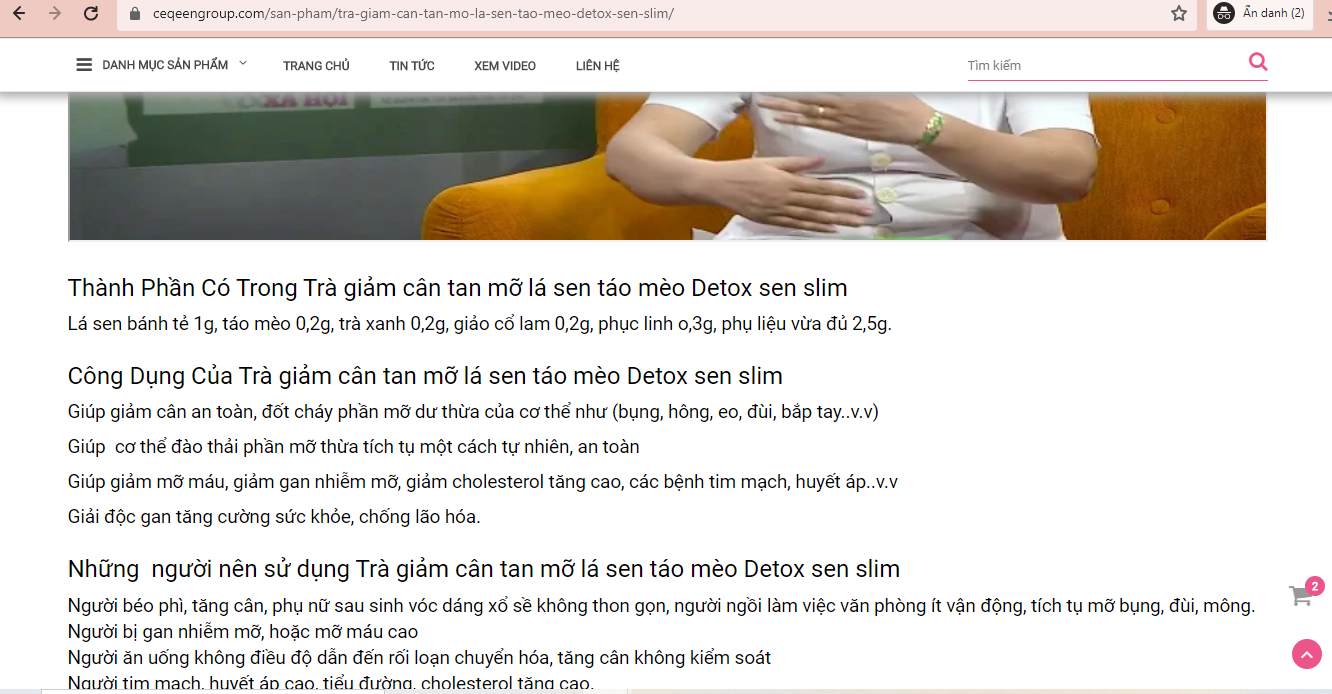The height and width of the screenshot is (694, 1332).
Task: Expand the DANH MỤC SẢN PHẨM chevron
Action: (x=242, y=64)
